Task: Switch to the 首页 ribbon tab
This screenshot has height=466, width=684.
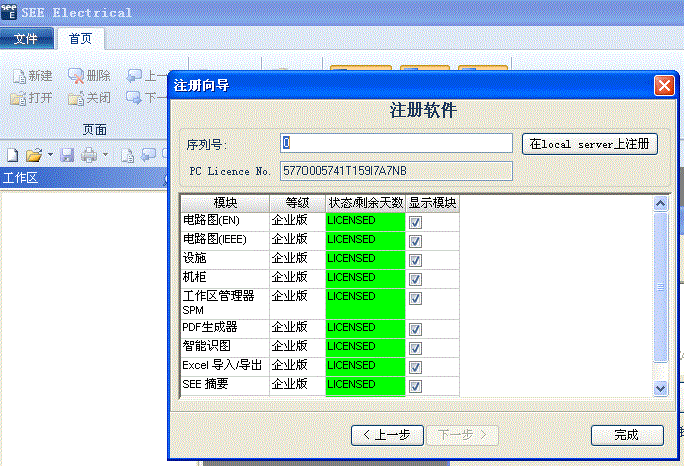Action: point(81,39)
